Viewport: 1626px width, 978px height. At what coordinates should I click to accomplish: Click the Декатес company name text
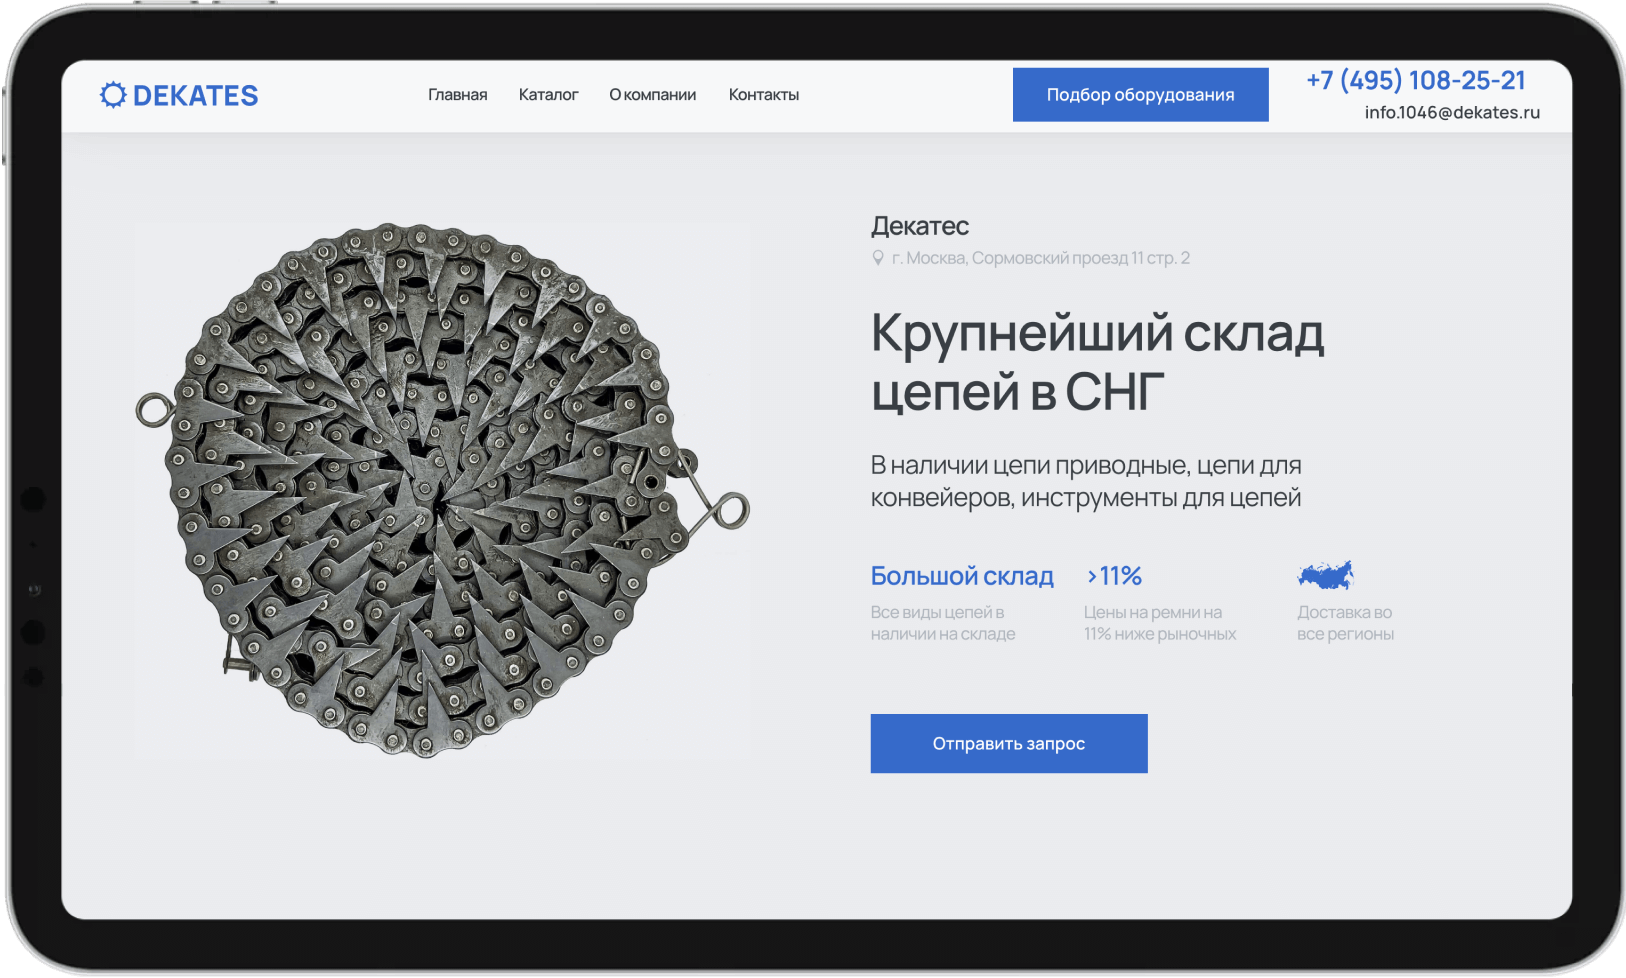click(x=920, y=226)
